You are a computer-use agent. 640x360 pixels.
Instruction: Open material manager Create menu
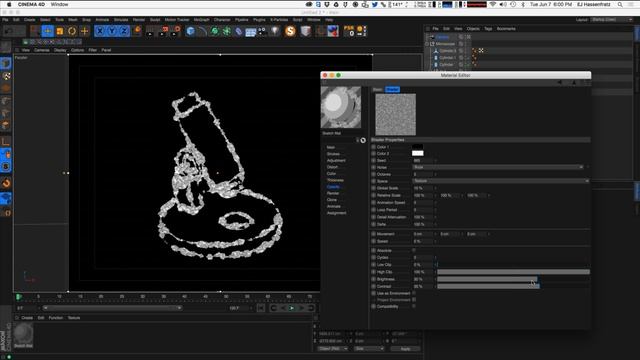coord(27,318)
